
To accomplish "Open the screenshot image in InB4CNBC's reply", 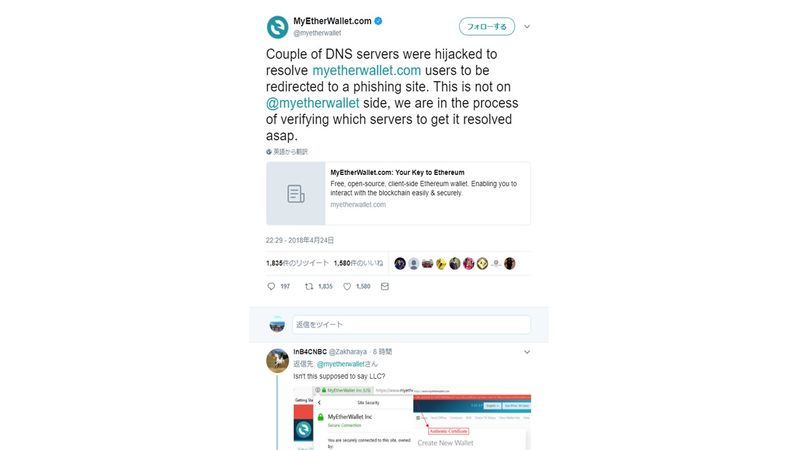I will coord(412,418).
